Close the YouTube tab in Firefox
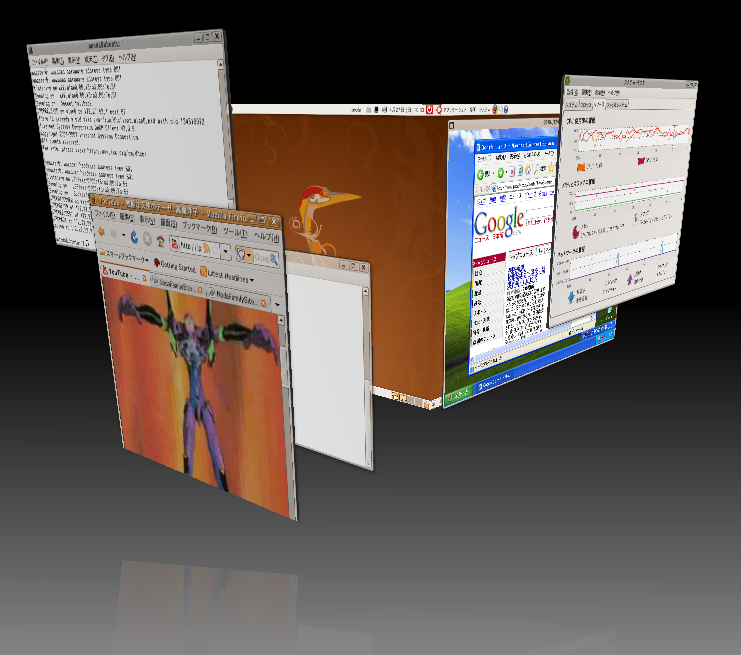The width and height of the screenshot is (741, 655). pos(145,278)
